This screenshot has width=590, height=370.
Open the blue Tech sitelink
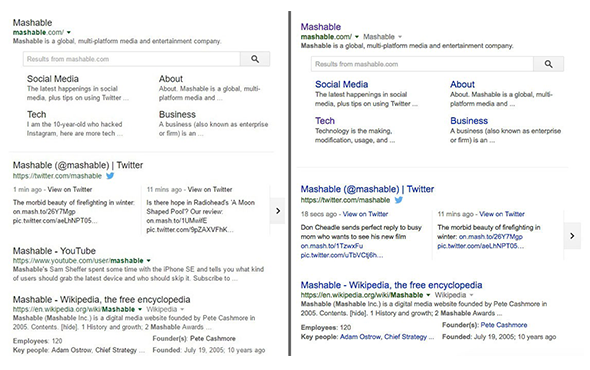325,121
